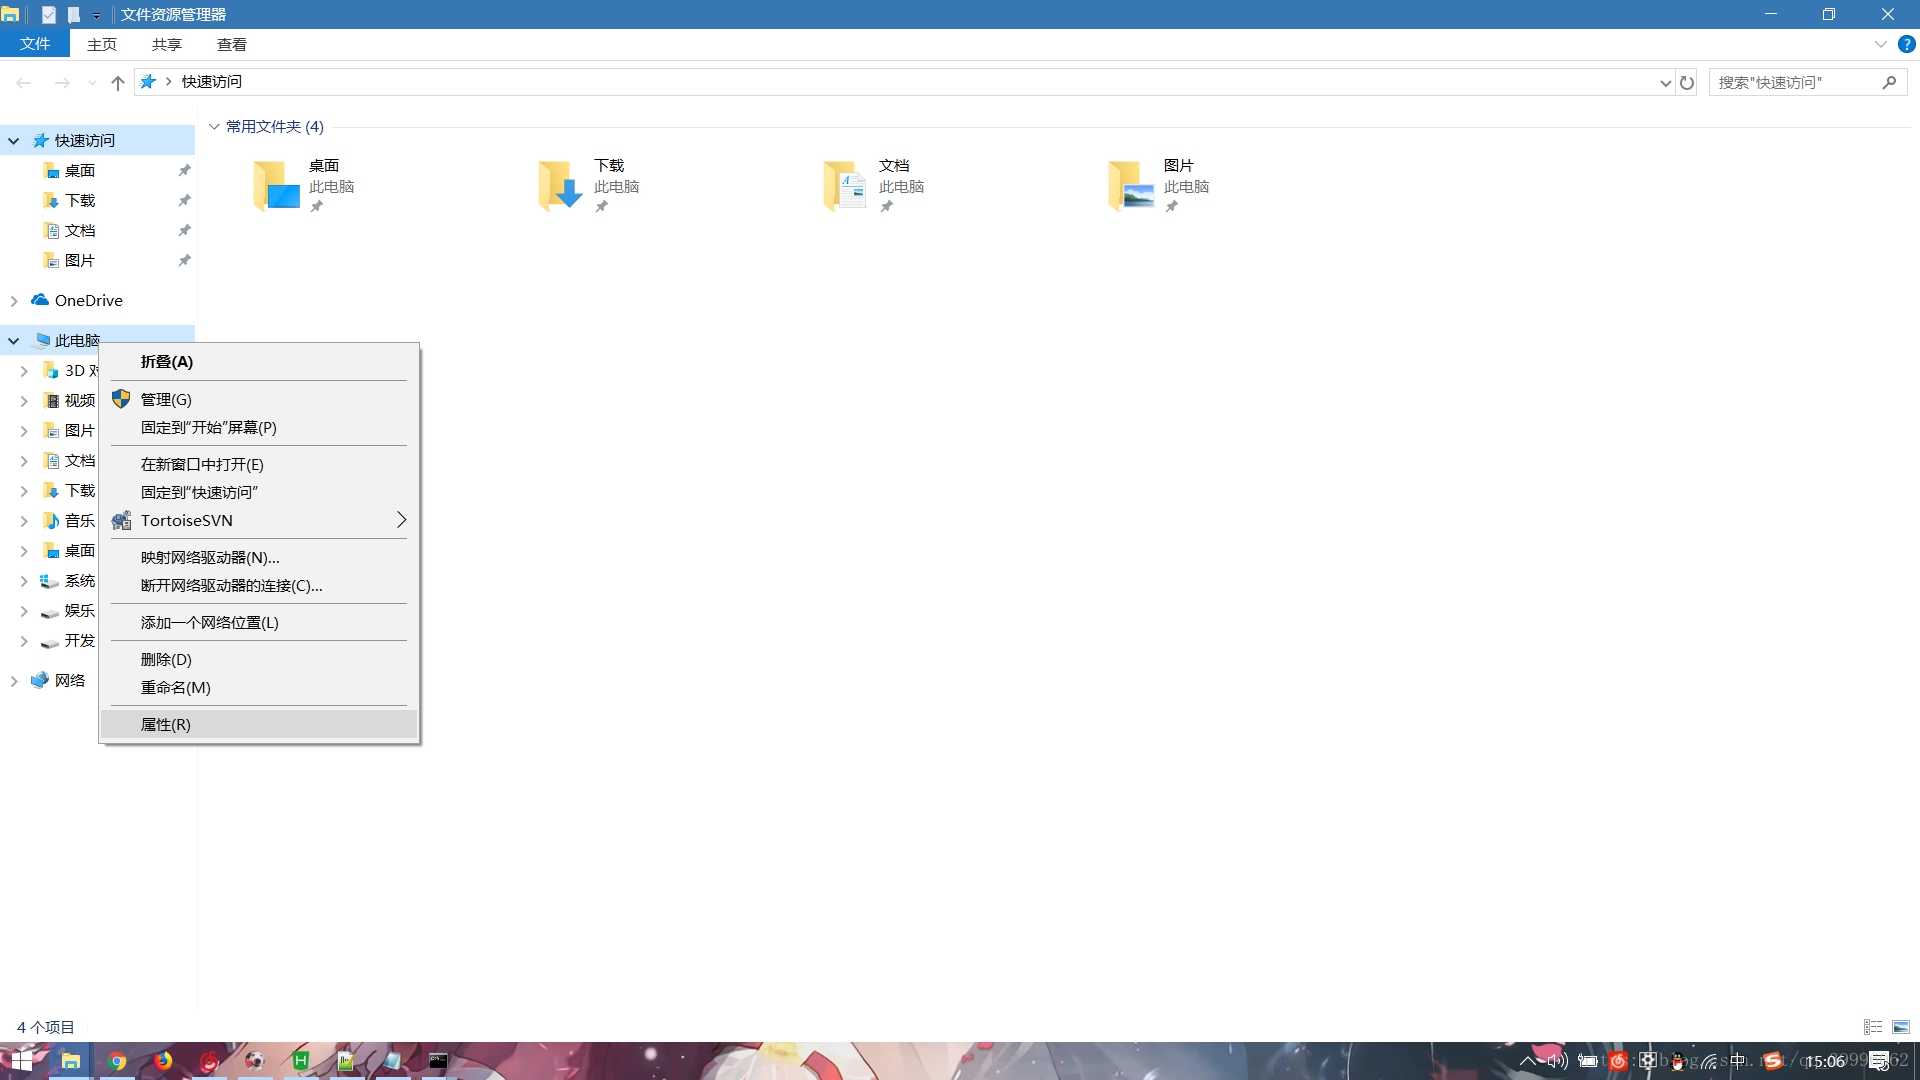Open Chrome from the taskbar

coord(117,1061)
